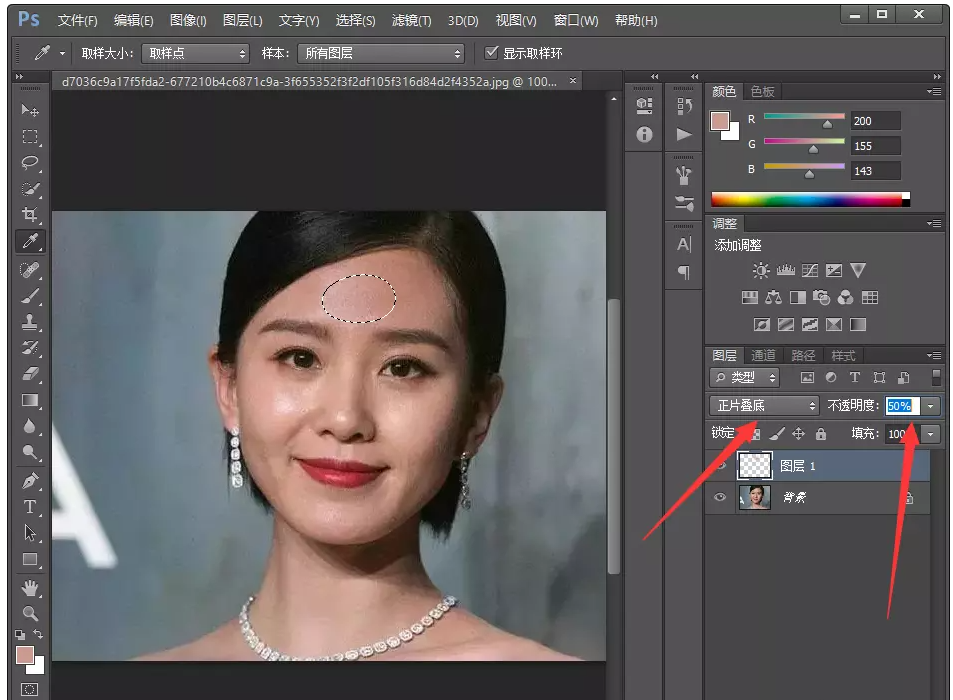
Task: Hide the 背景 layer visibility
Action: pos(719,497)
